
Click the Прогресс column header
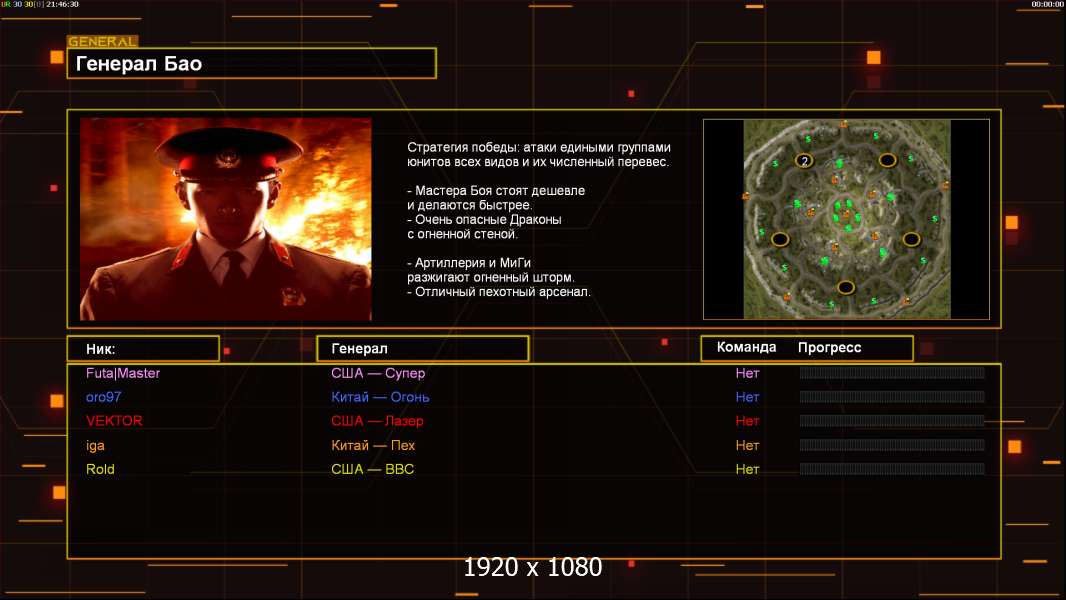(829, 347)
